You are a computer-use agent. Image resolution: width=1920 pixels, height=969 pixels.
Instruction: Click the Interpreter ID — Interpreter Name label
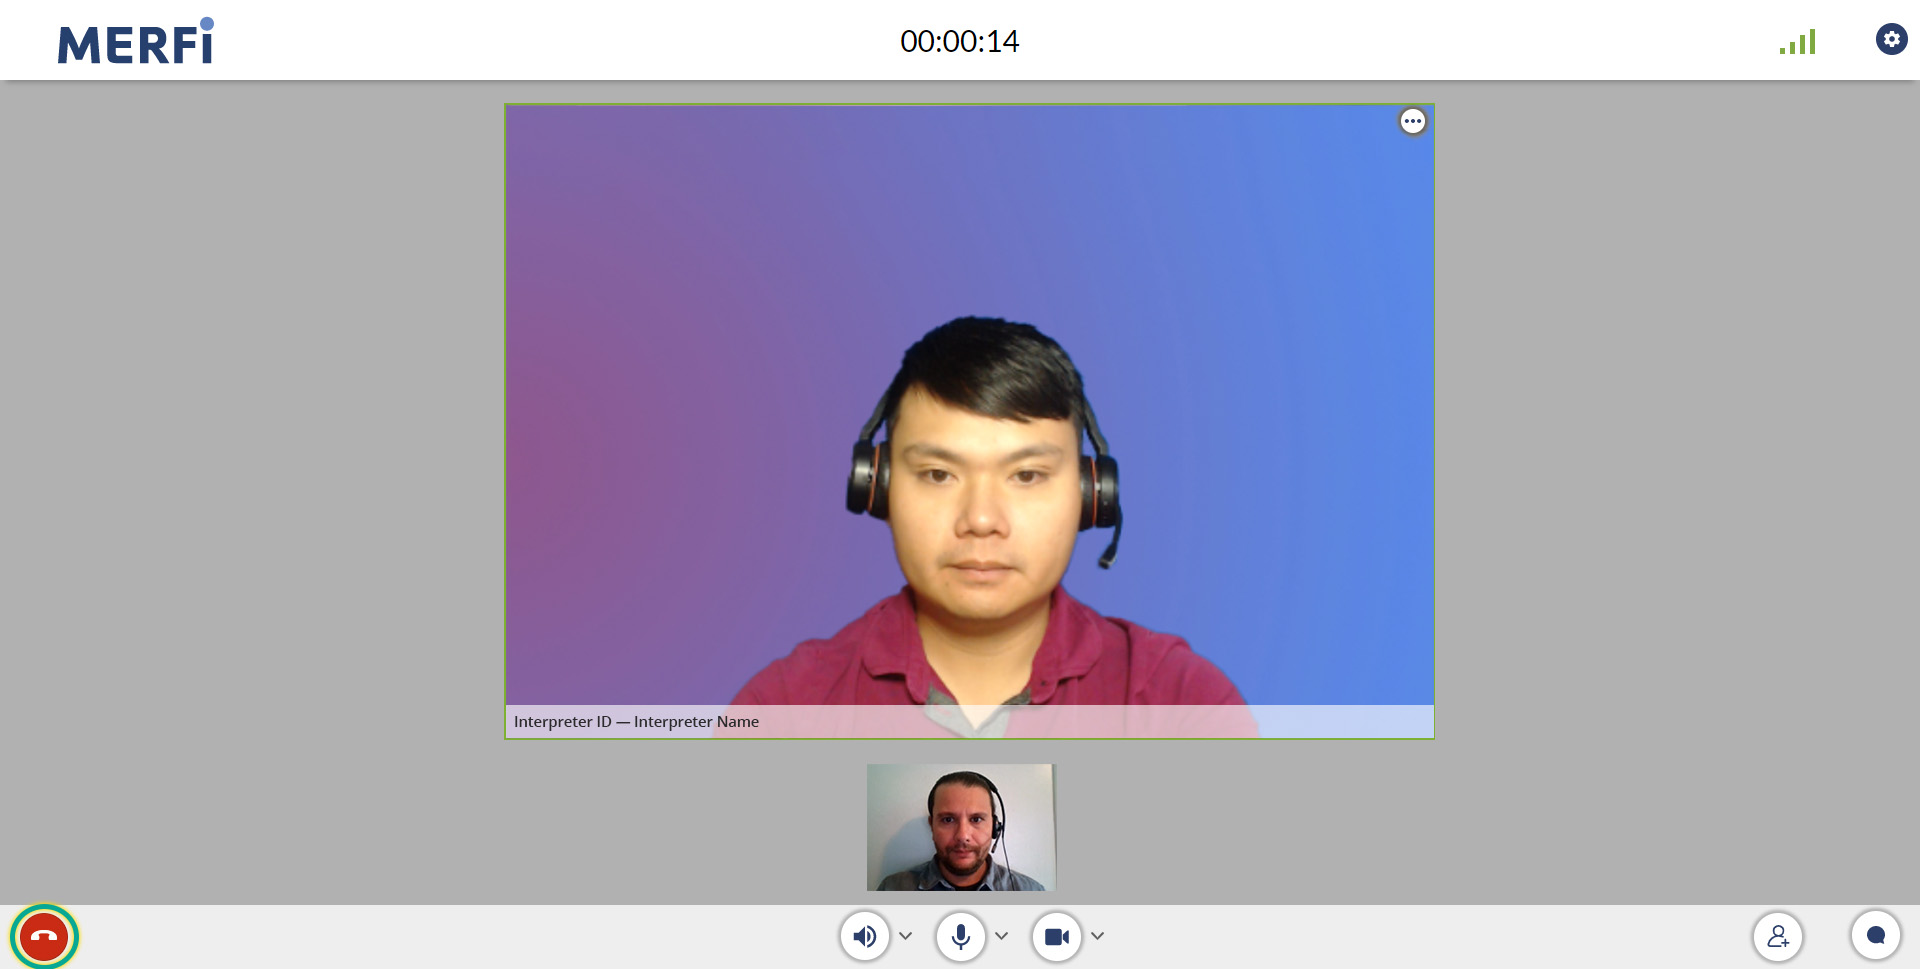(636, 722)
